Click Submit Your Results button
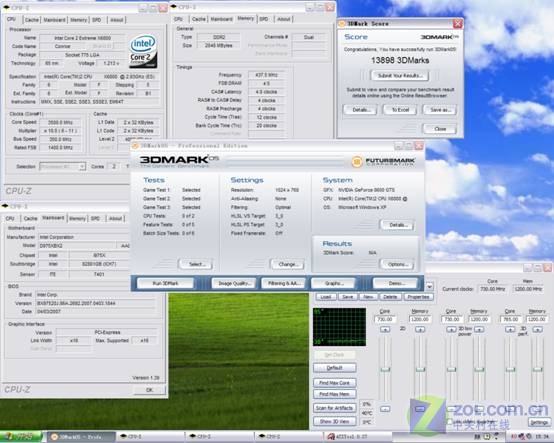 click(400, 76)
